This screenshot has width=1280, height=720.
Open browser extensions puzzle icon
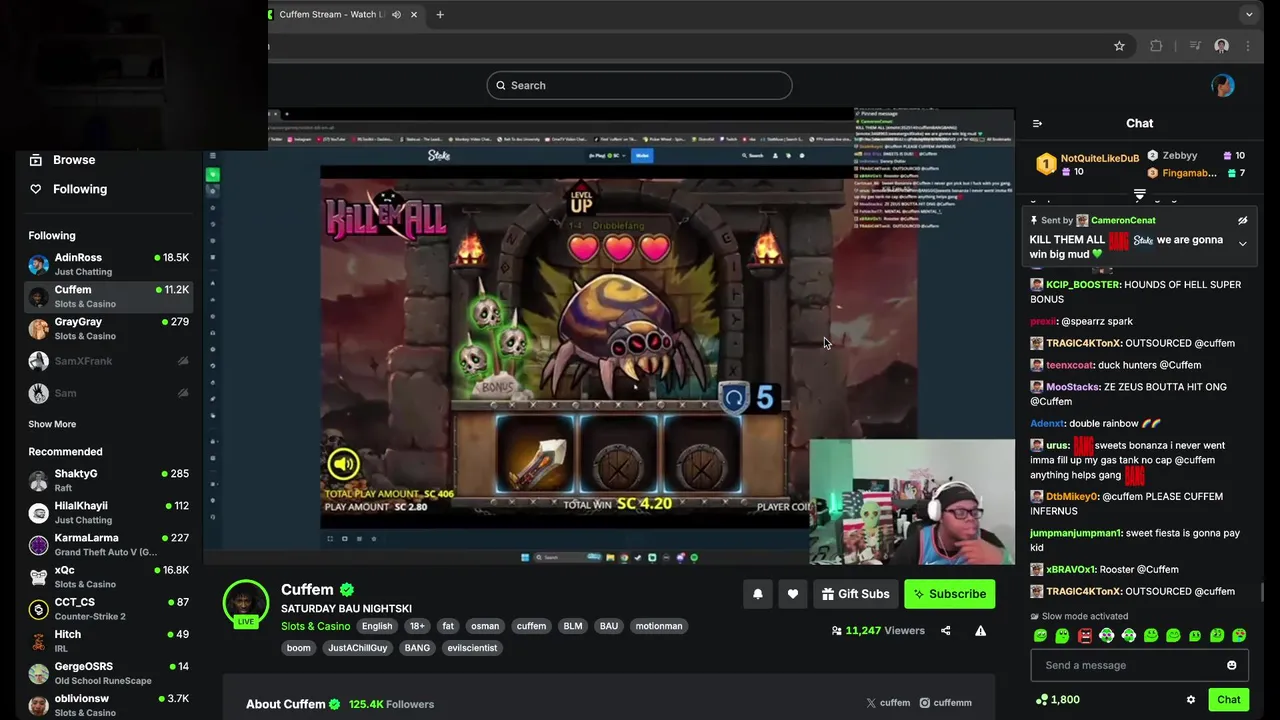pyautogui.click(x=1156, y=46)
